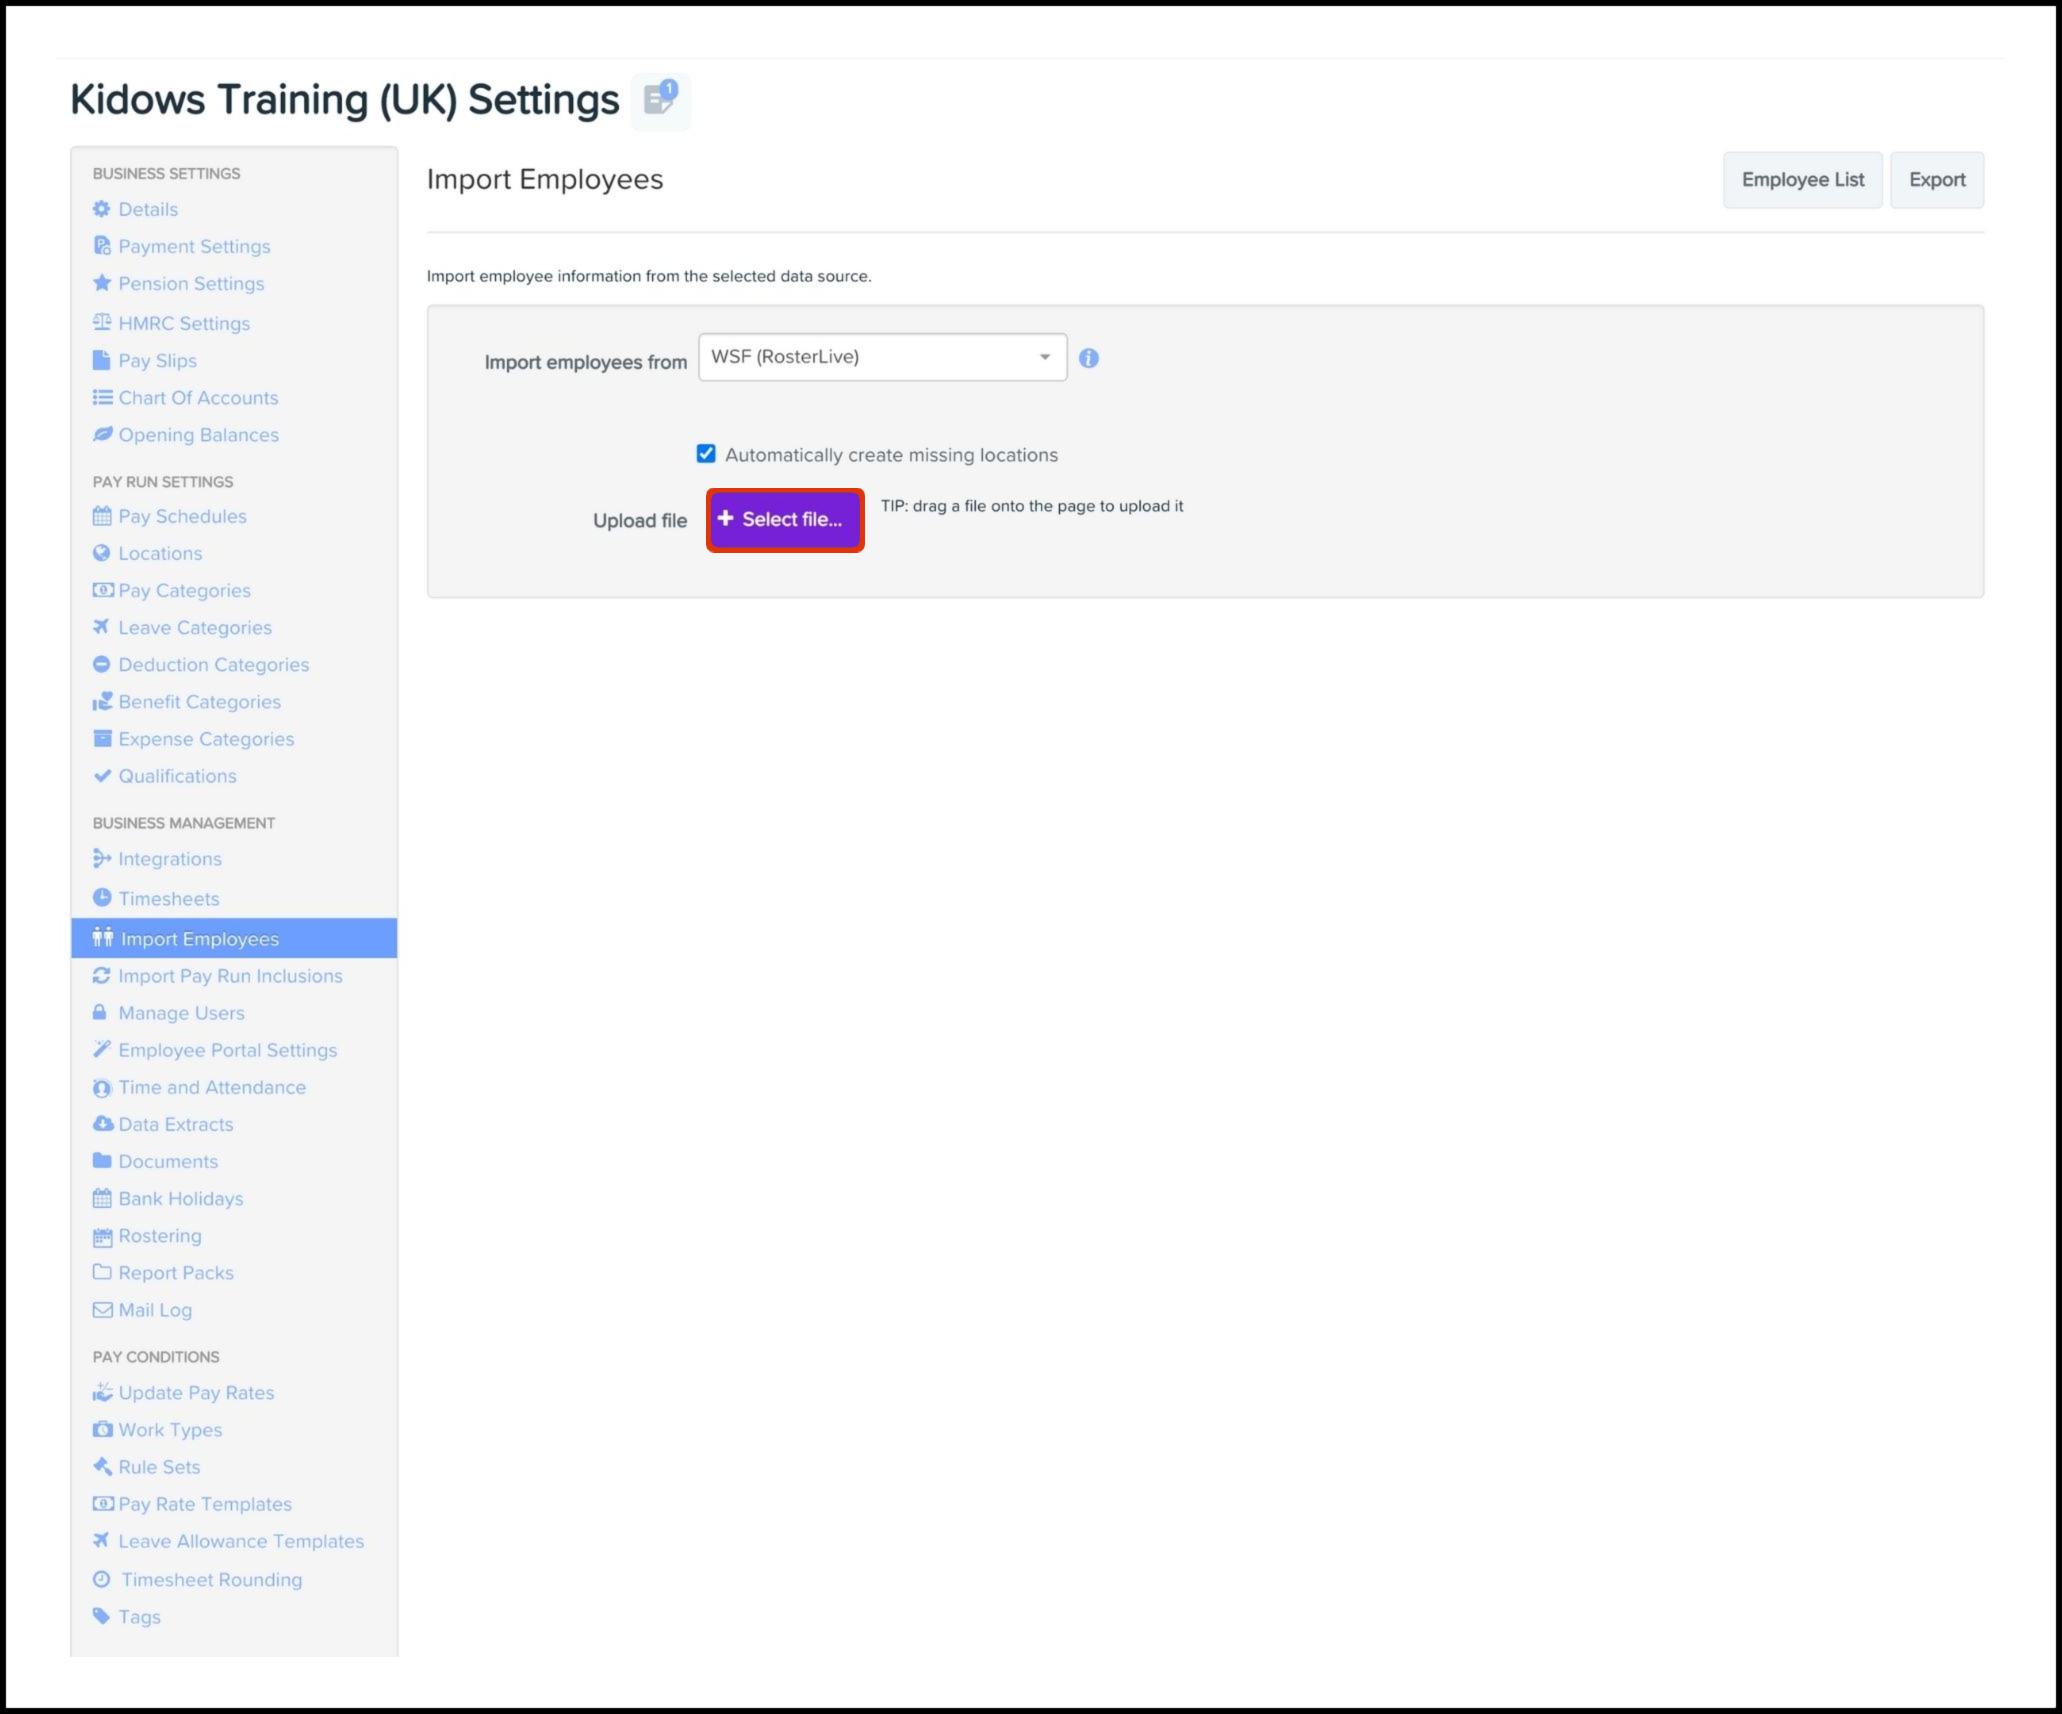Screen dimensions: 2062x1714
Task: Click the Employee List button
Action: tap(1802, 180)
